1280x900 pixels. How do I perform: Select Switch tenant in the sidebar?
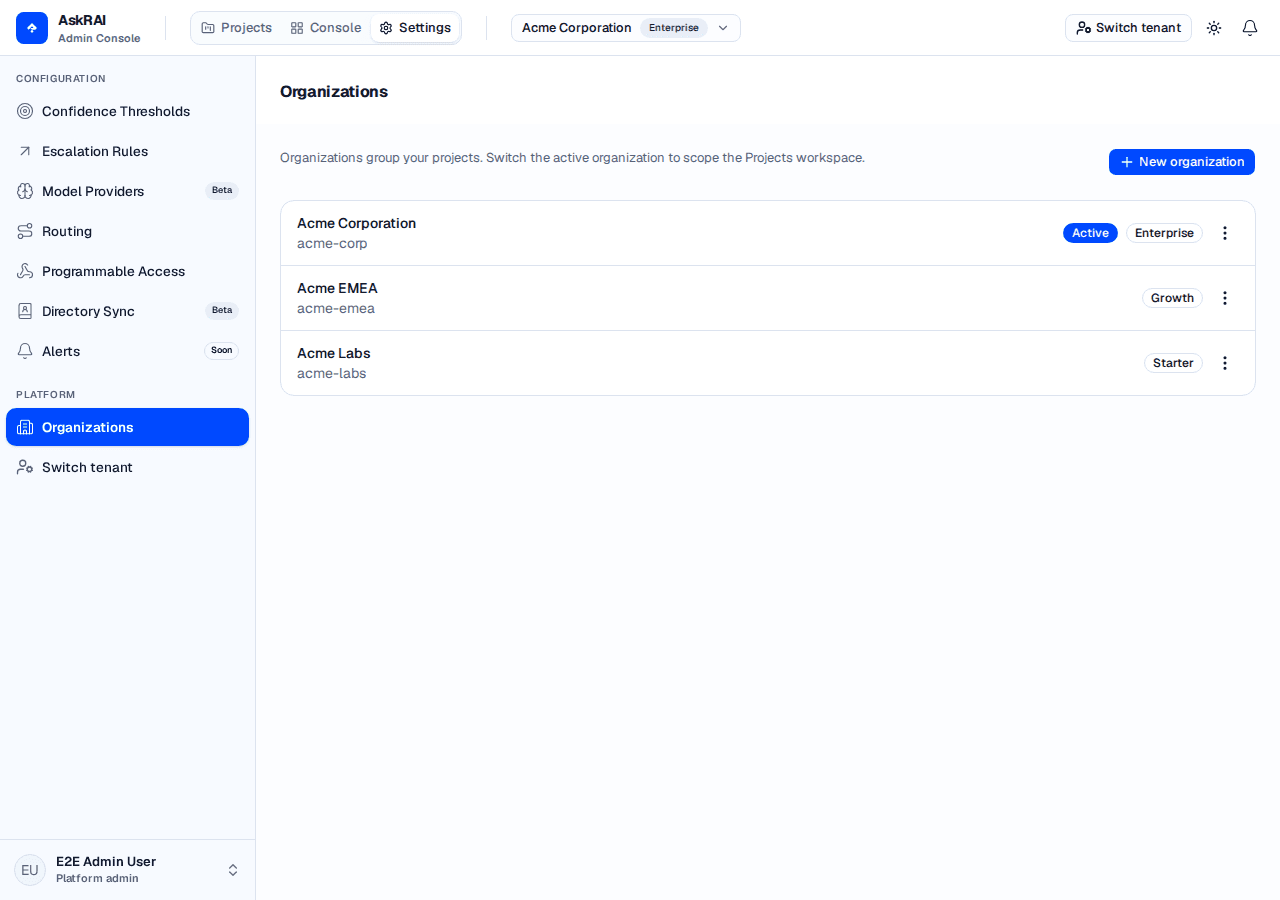(x=127, y=467)
